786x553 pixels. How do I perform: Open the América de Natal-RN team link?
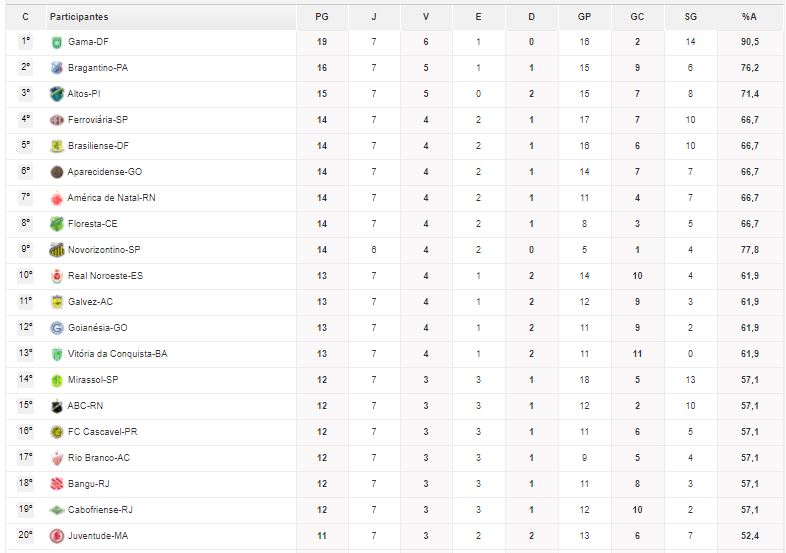pos(112,198)
